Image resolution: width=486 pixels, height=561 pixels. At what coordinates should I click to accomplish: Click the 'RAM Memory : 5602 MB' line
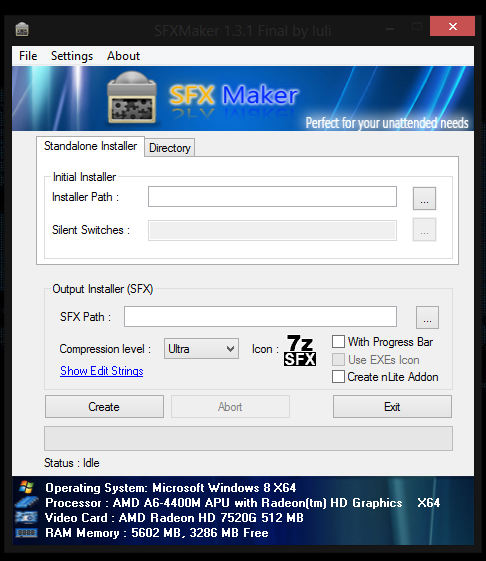[157, 533]
